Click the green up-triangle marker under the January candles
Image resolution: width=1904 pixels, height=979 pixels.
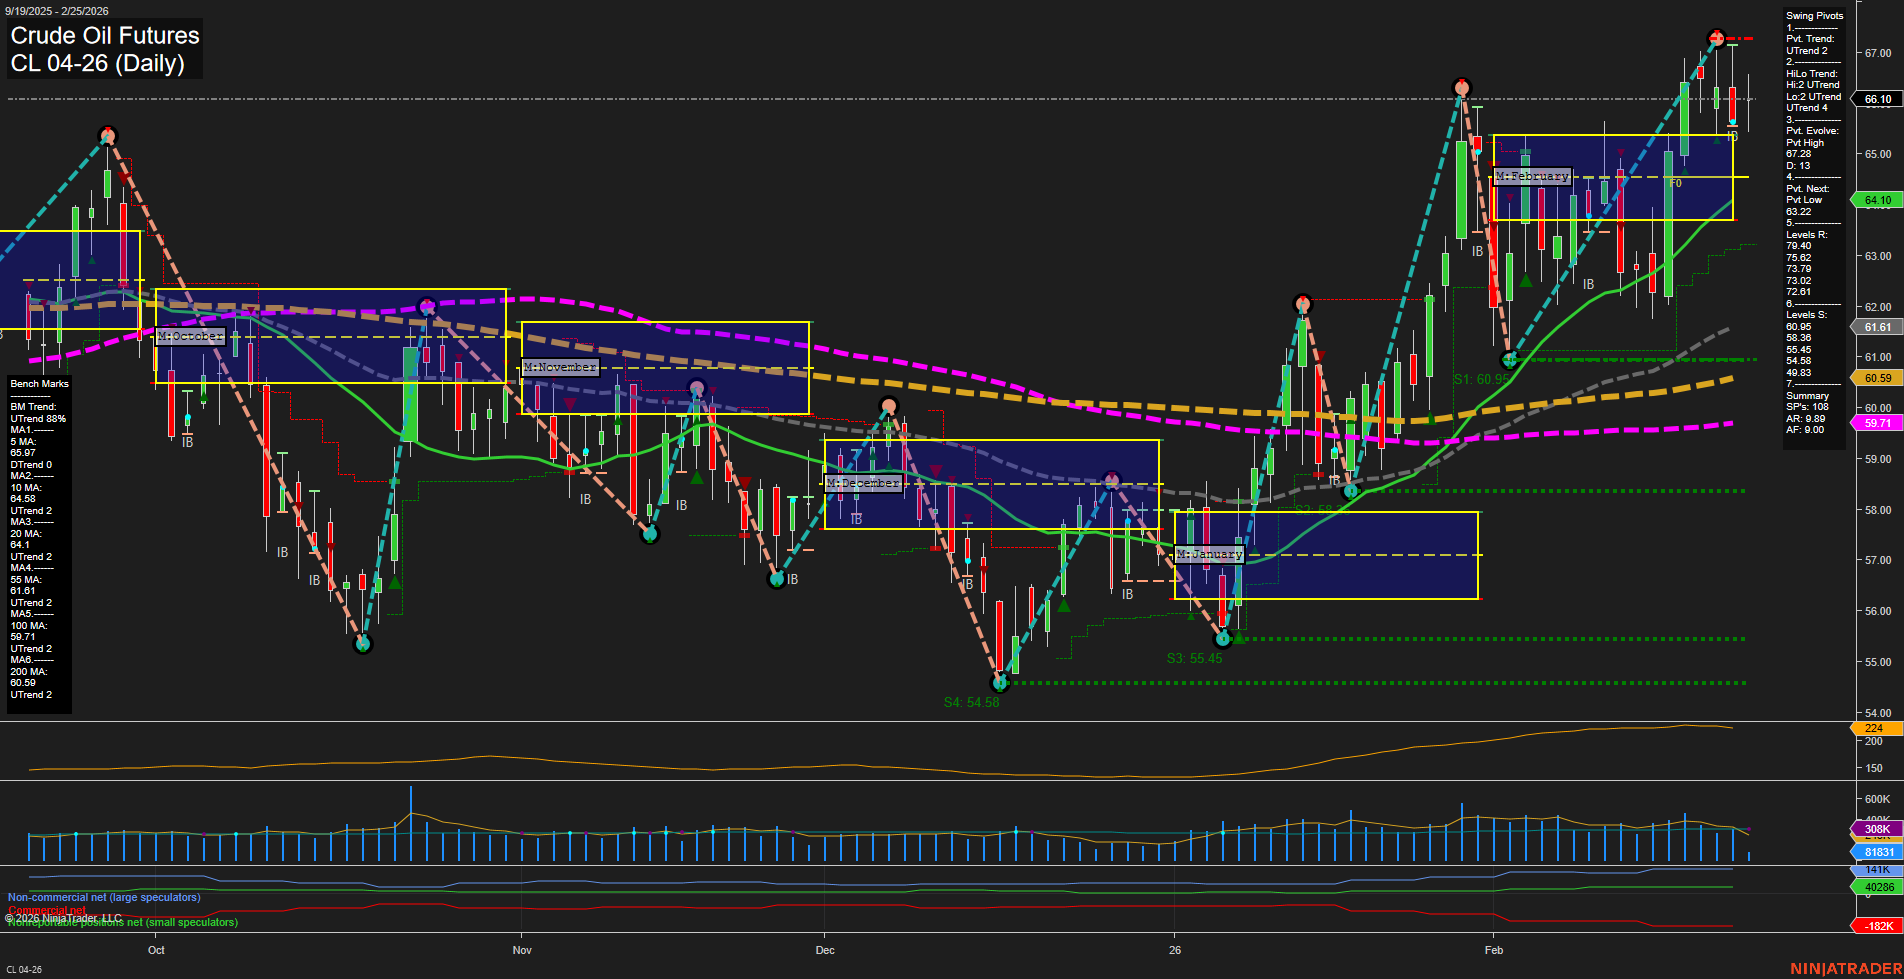[1240, 637]
